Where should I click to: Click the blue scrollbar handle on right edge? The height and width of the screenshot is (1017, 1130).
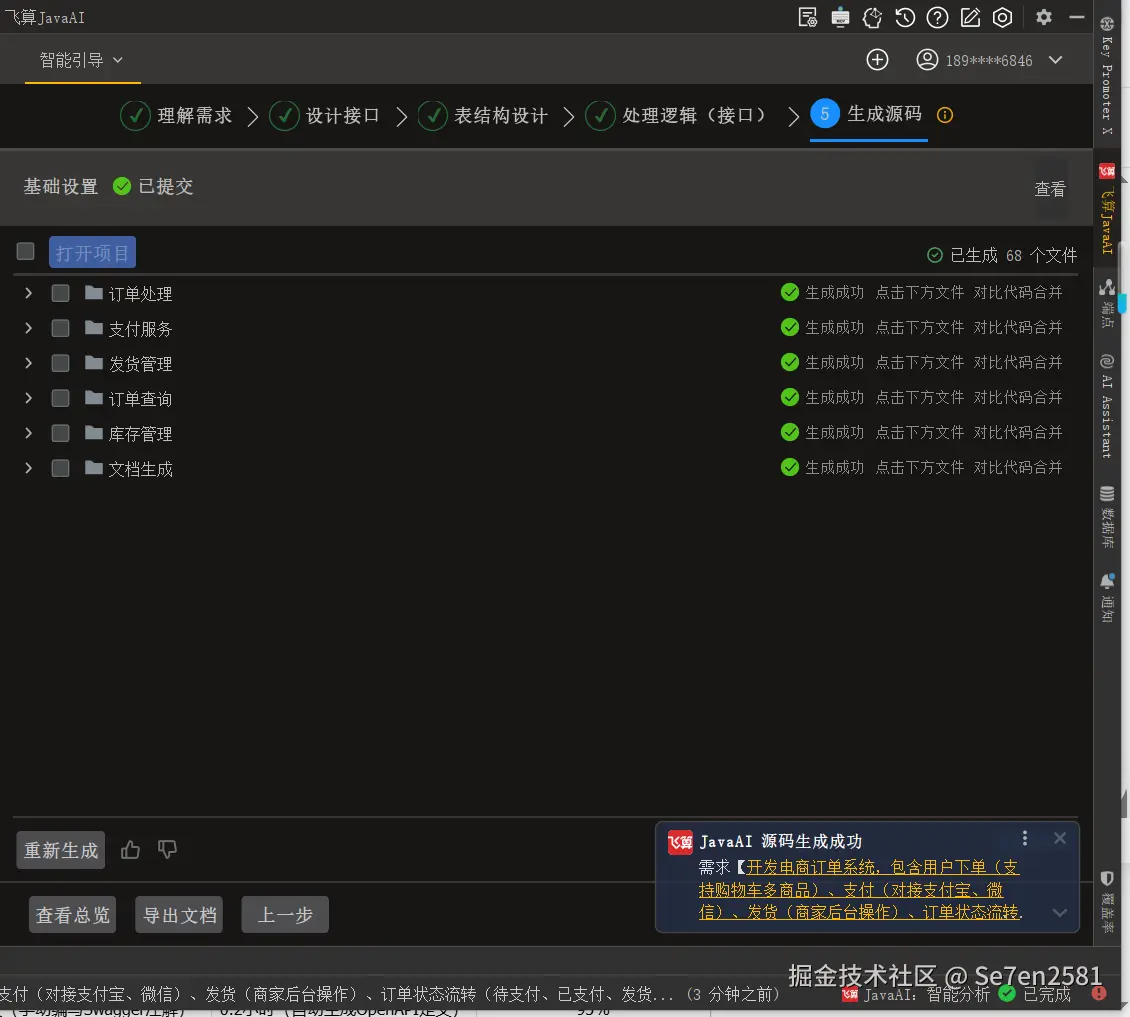pos(1122,303)
